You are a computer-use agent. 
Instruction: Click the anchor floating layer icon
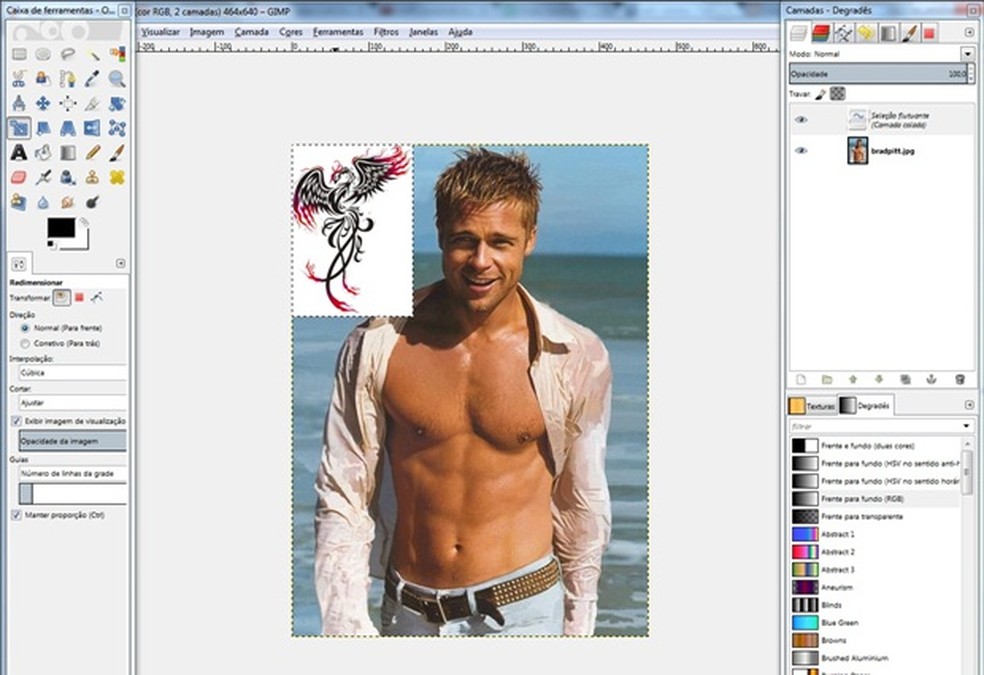[932, 380]
